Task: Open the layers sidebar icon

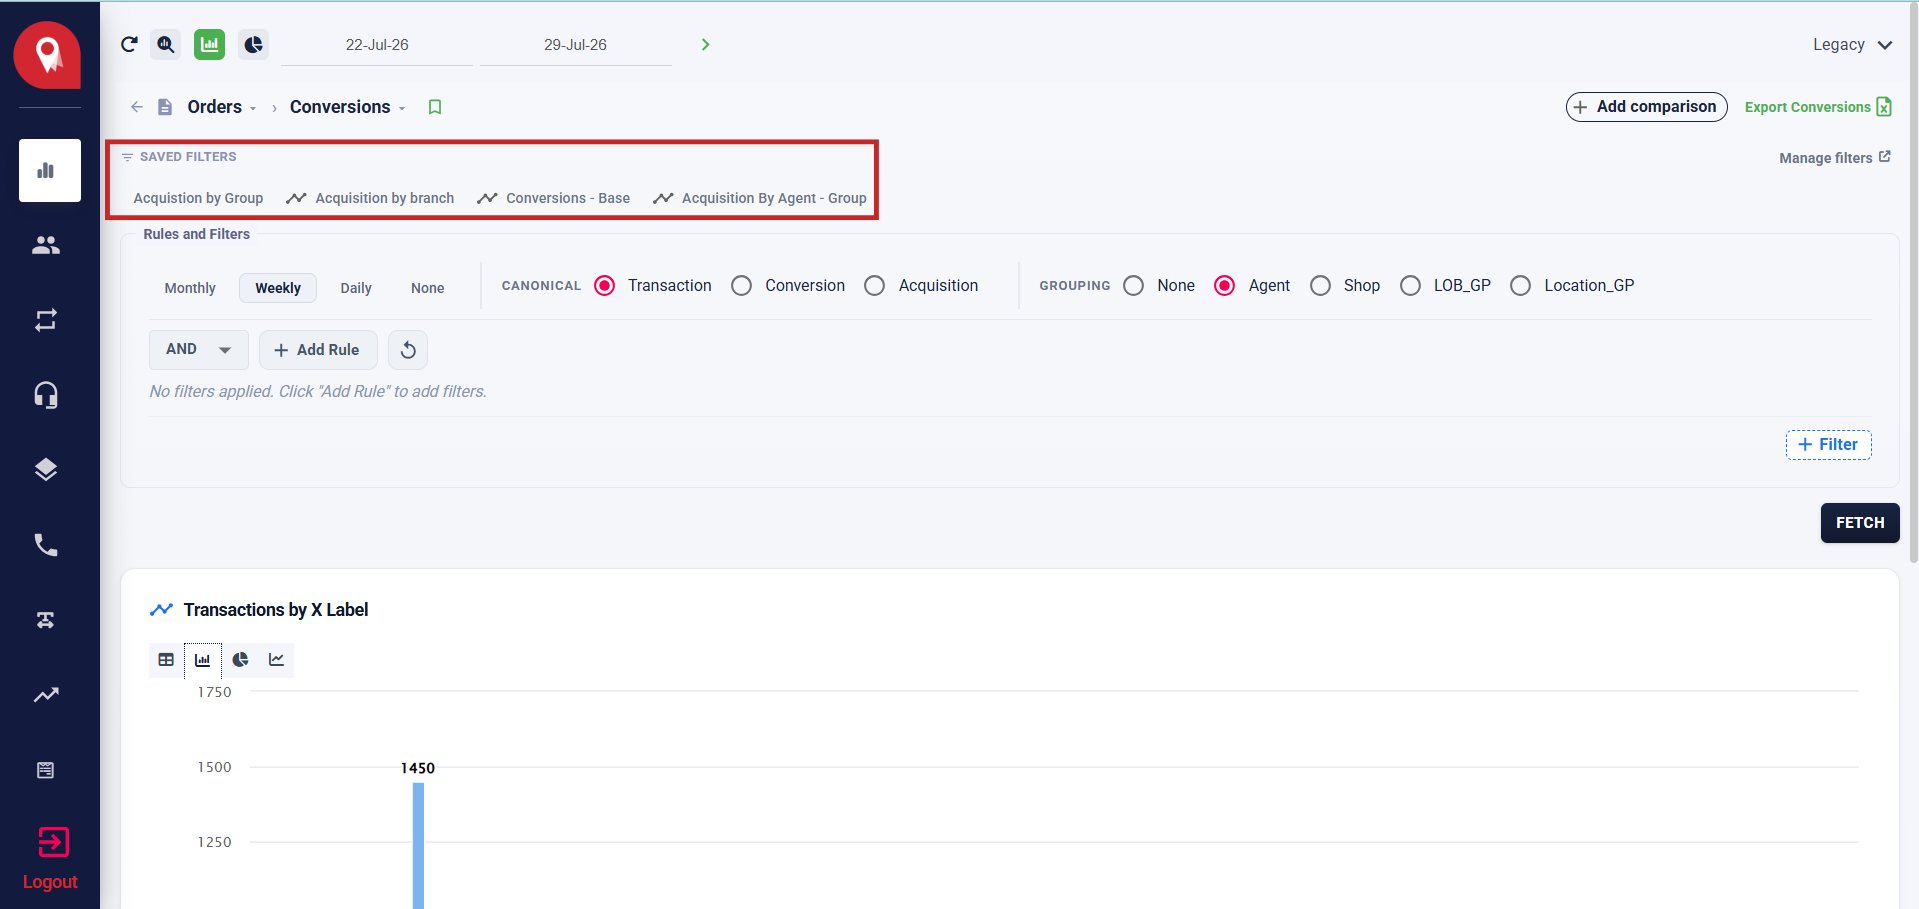Action: pyautogui.click(x=46, y=470)
